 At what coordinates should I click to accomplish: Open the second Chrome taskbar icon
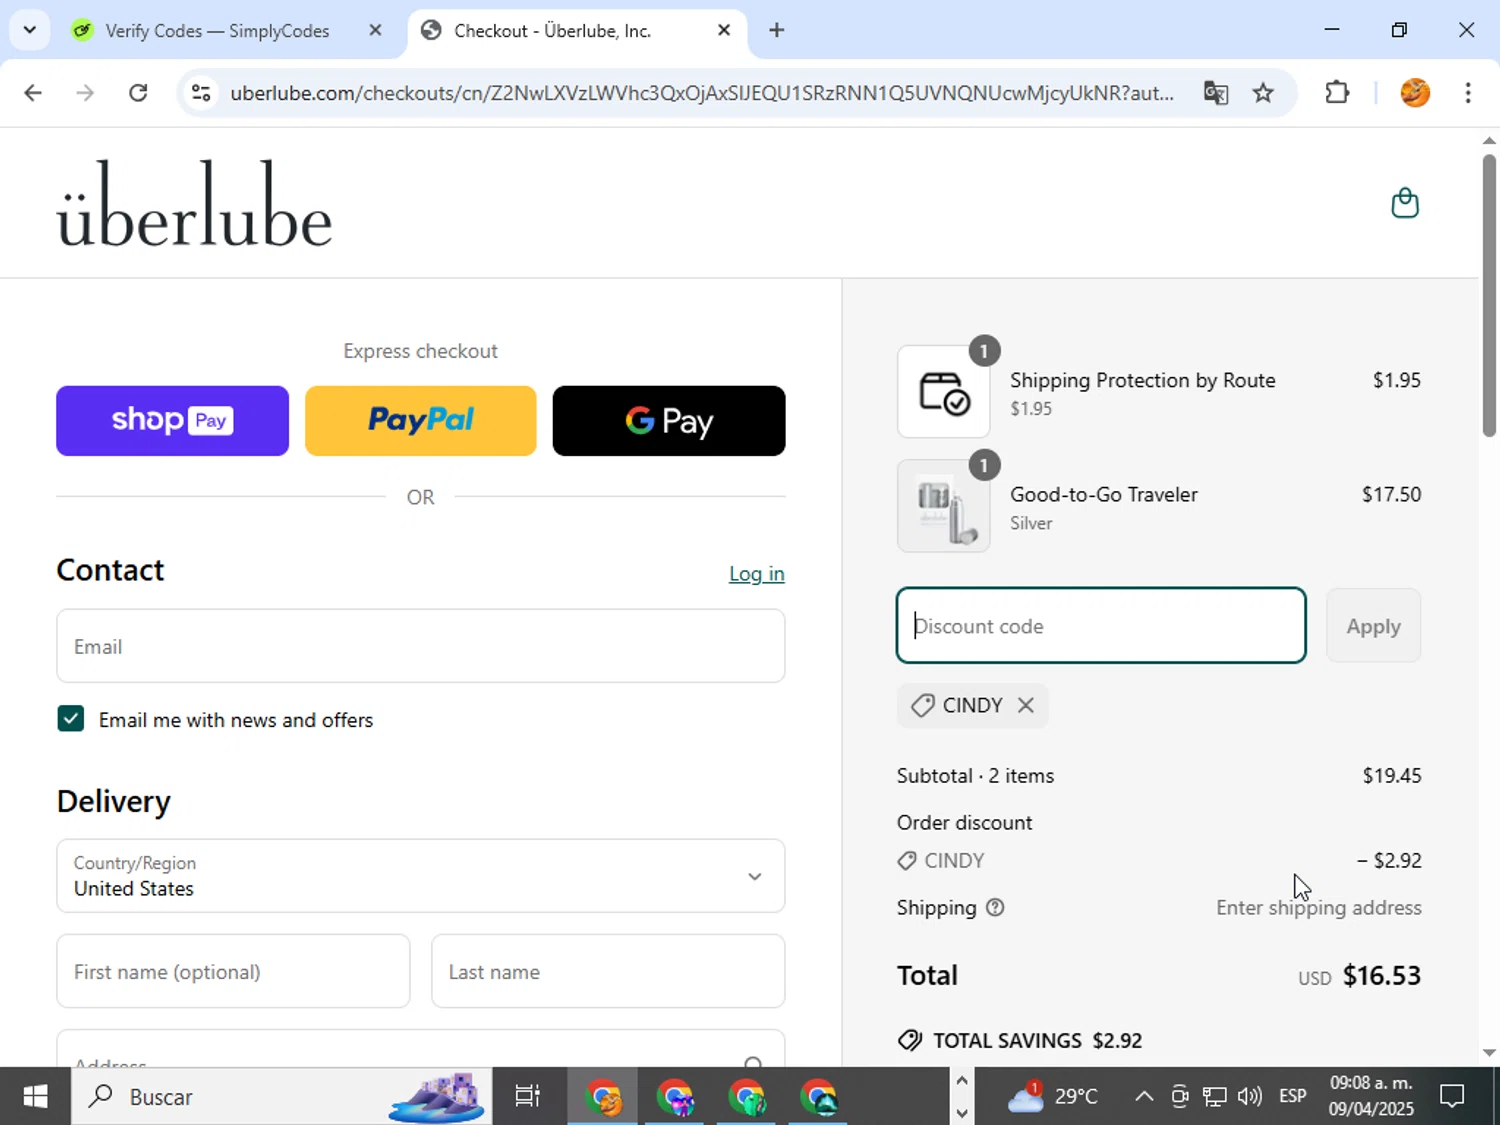point(675,1097)
